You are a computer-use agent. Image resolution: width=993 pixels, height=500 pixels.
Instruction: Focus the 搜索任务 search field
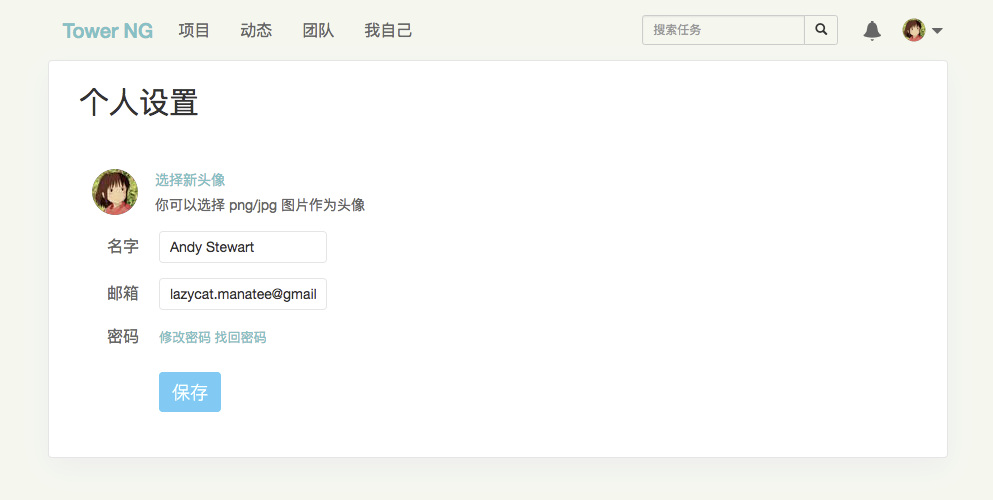click(723, 30)
